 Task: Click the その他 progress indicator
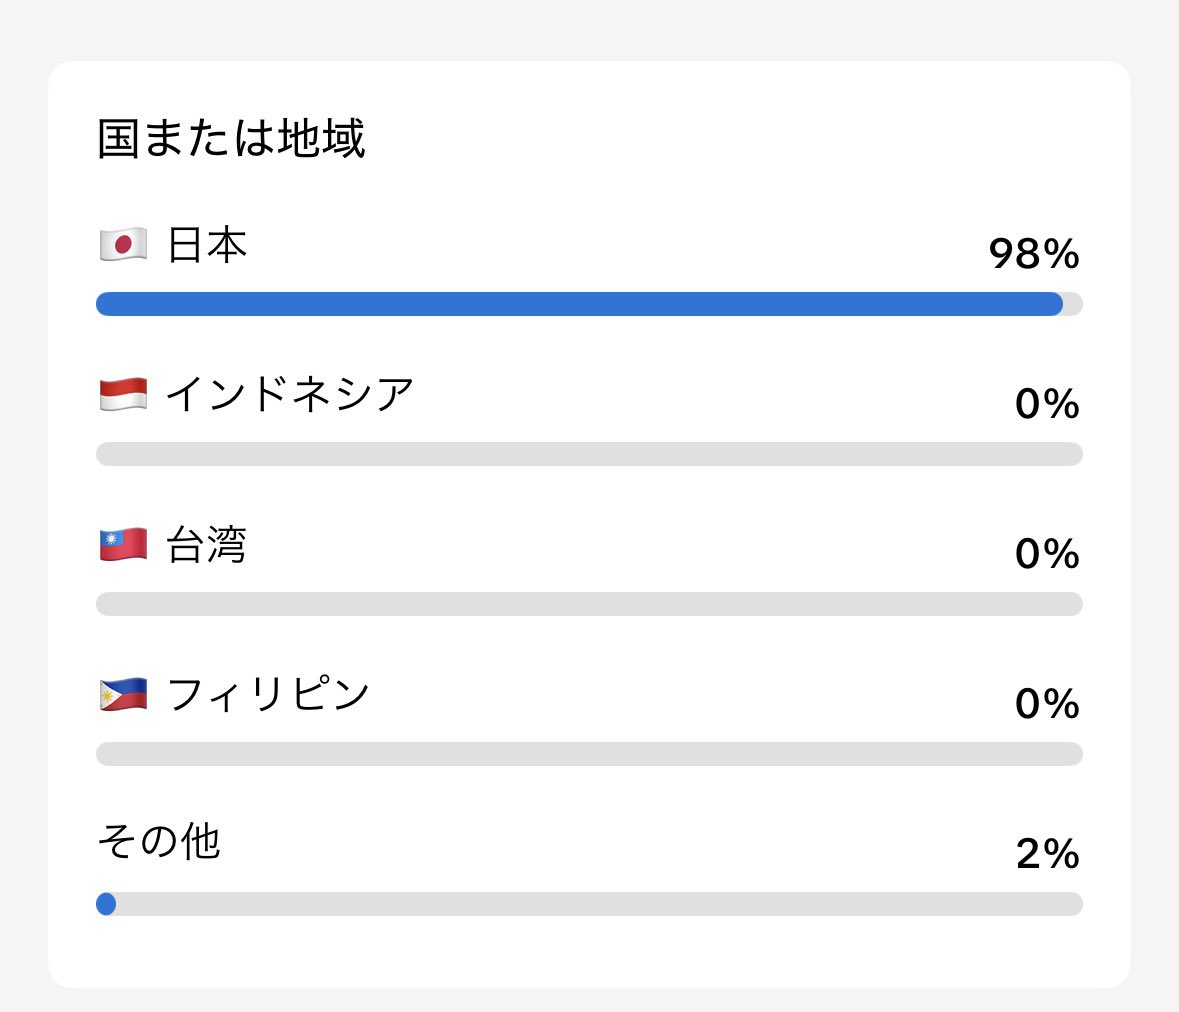coord(106,903)
